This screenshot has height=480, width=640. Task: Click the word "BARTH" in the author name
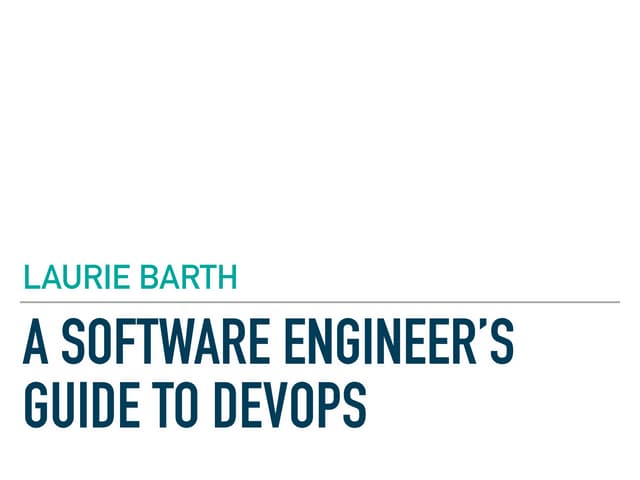click(x=187, y=278)
